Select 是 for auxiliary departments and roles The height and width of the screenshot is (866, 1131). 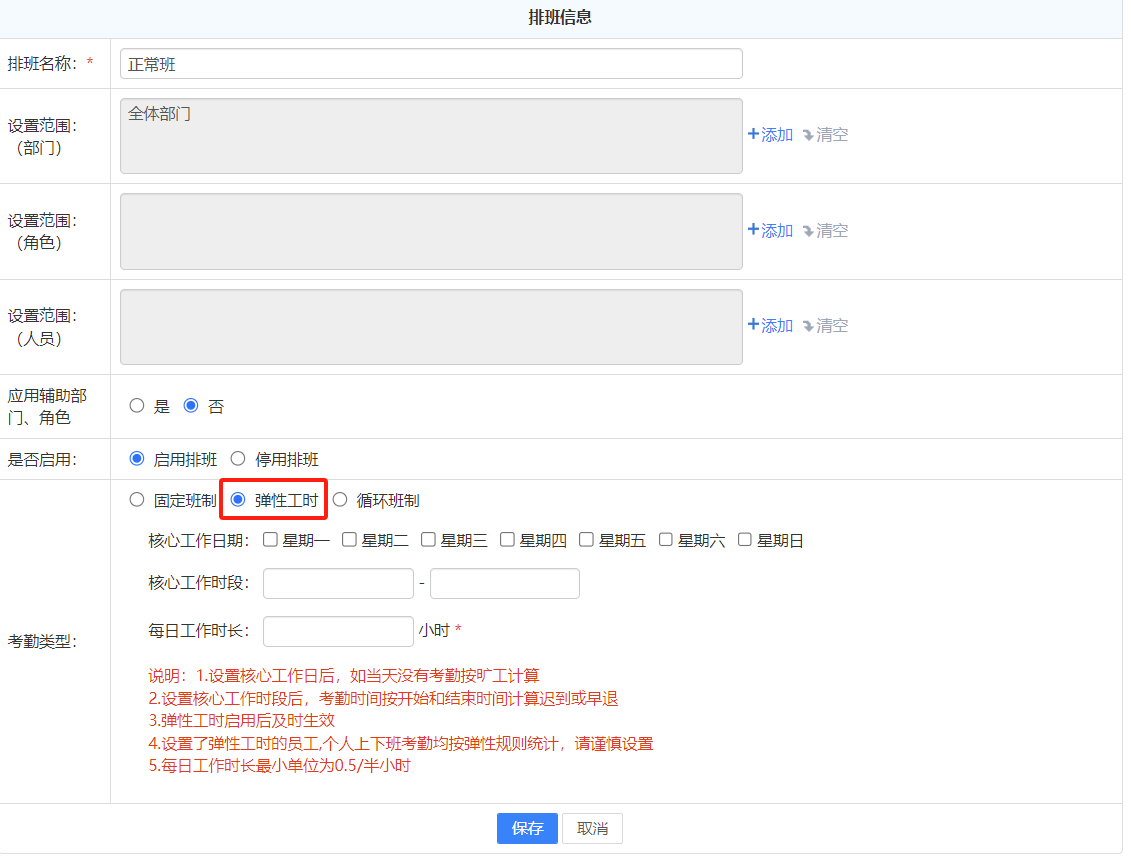[137, 406]
